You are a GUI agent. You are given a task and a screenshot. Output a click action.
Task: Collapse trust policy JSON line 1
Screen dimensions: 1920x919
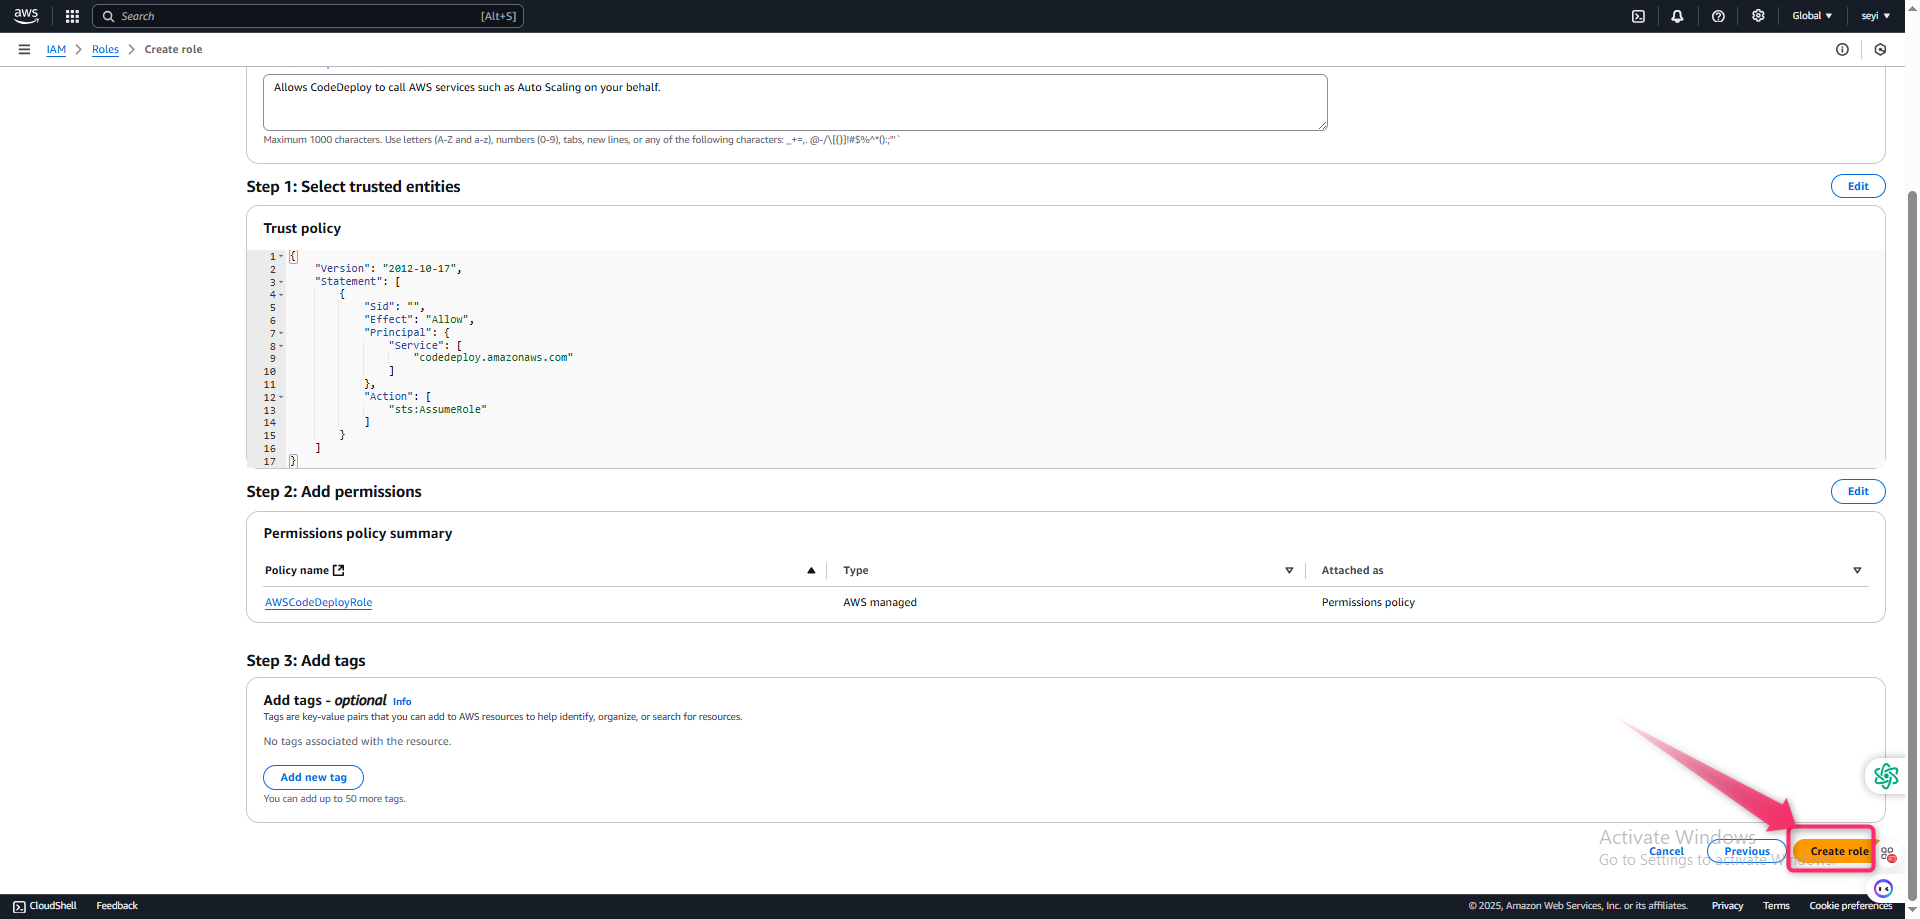281,257
